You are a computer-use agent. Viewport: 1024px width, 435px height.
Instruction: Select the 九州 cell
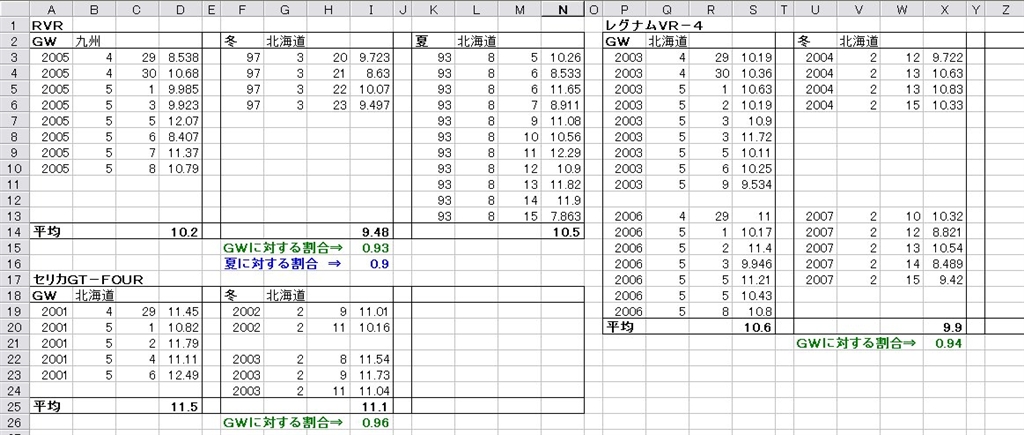88,41
